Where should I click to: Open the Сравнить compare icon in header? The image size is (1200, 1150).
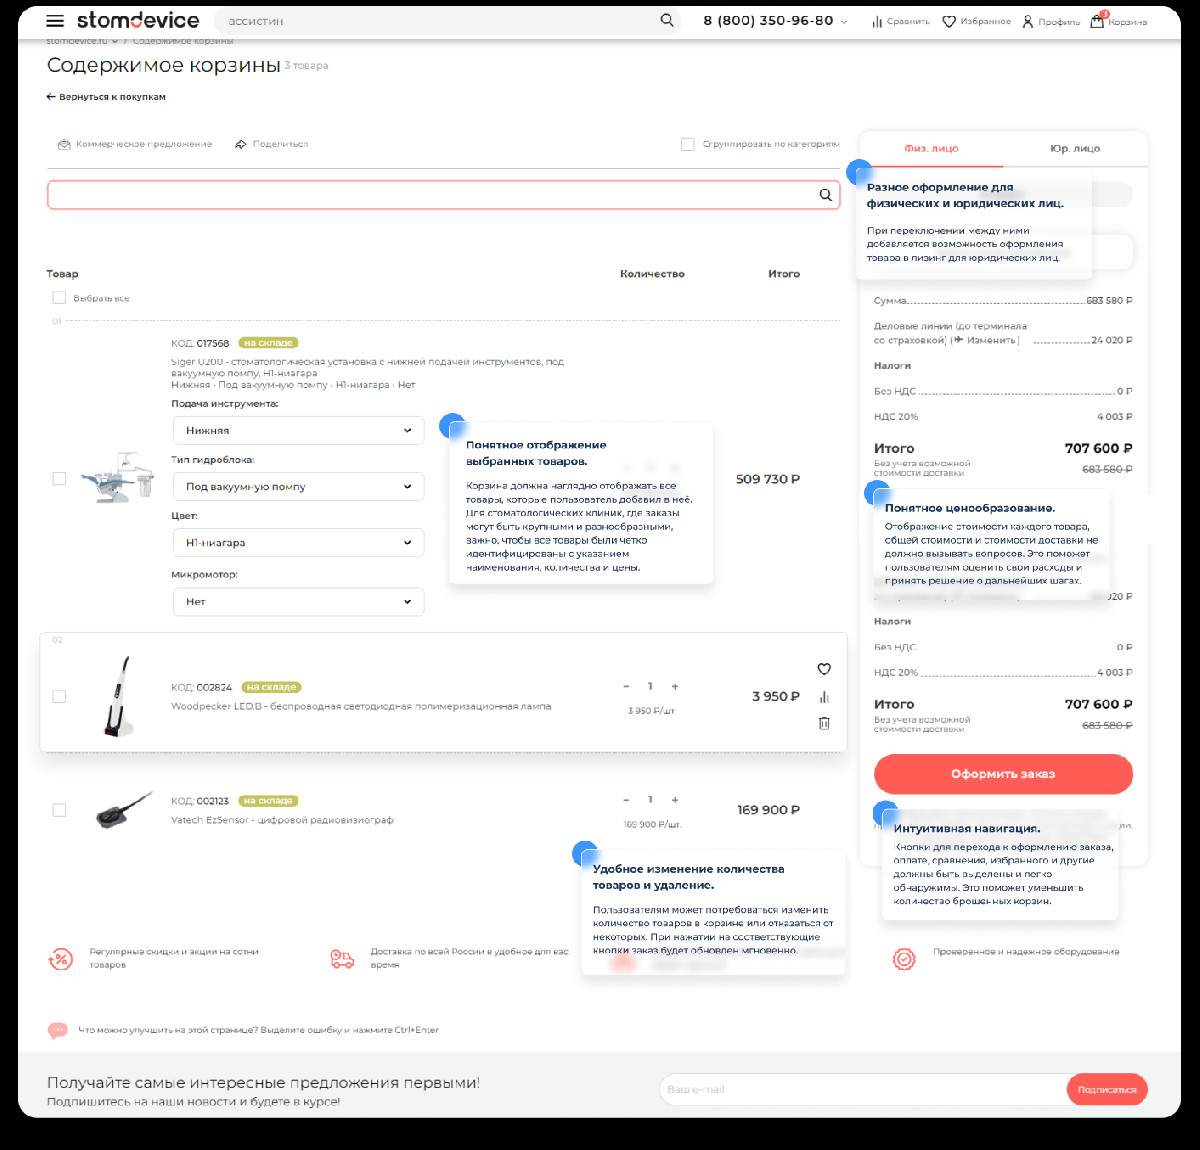[x=877, y=21]
